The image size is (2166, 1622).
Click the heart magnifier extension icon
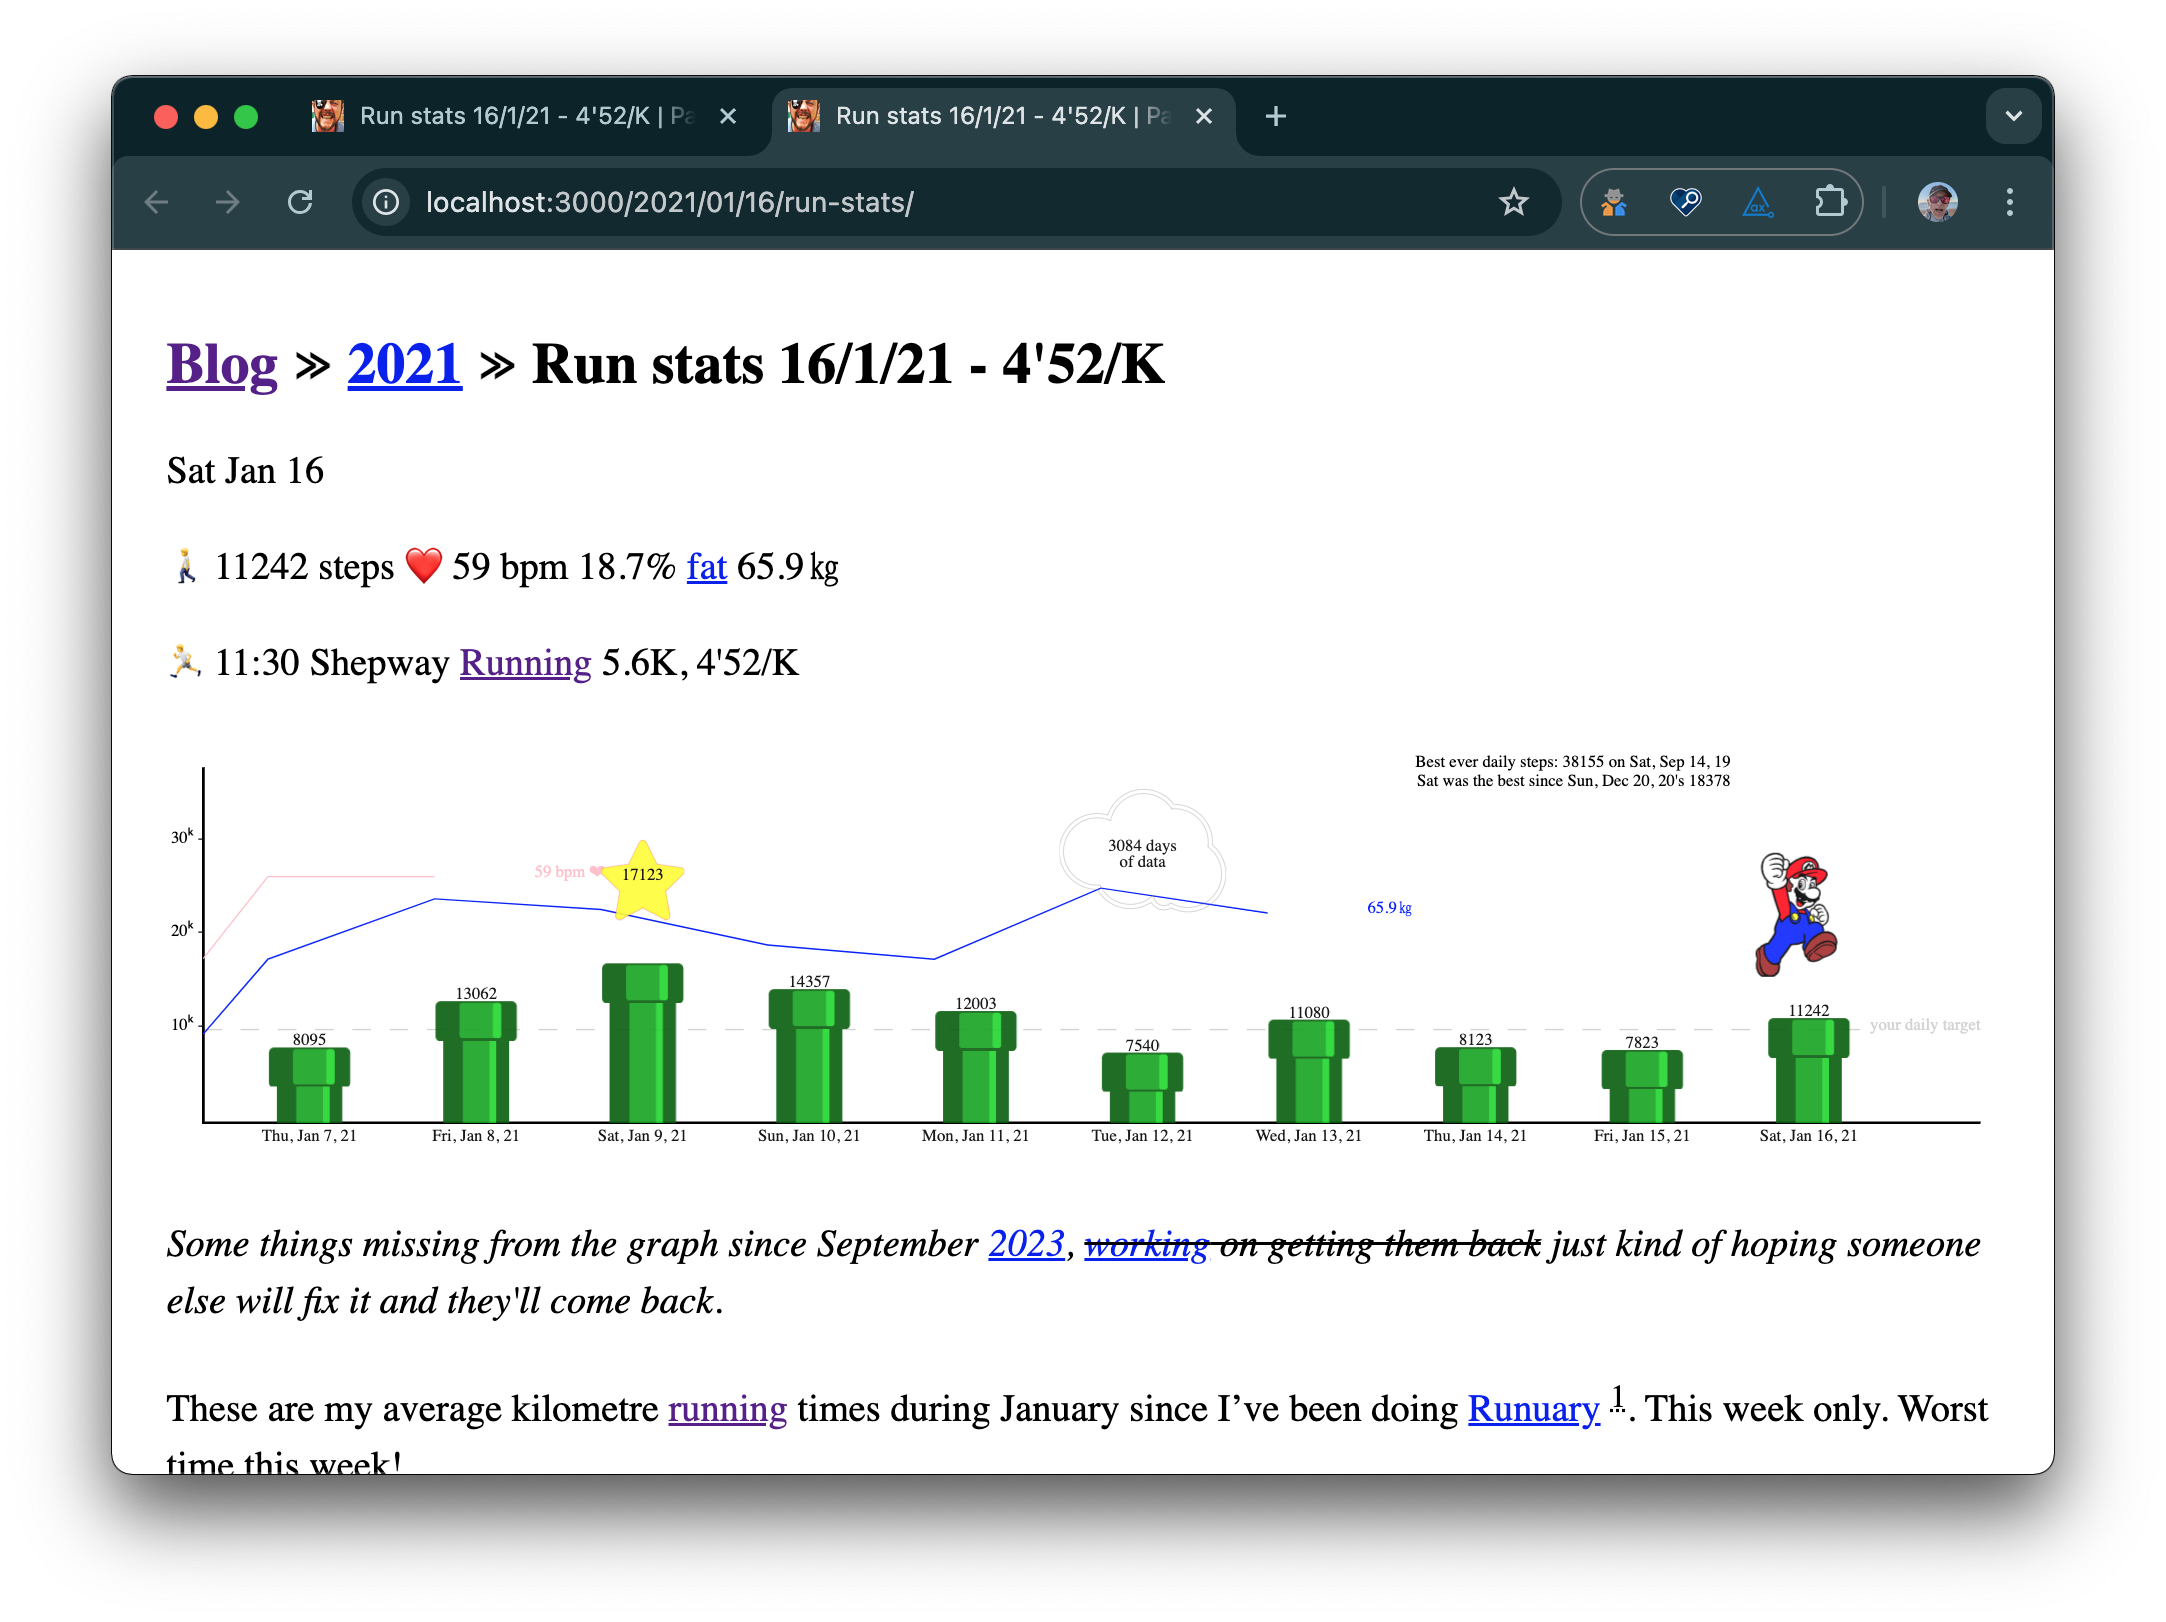(x=1685, y=202)
